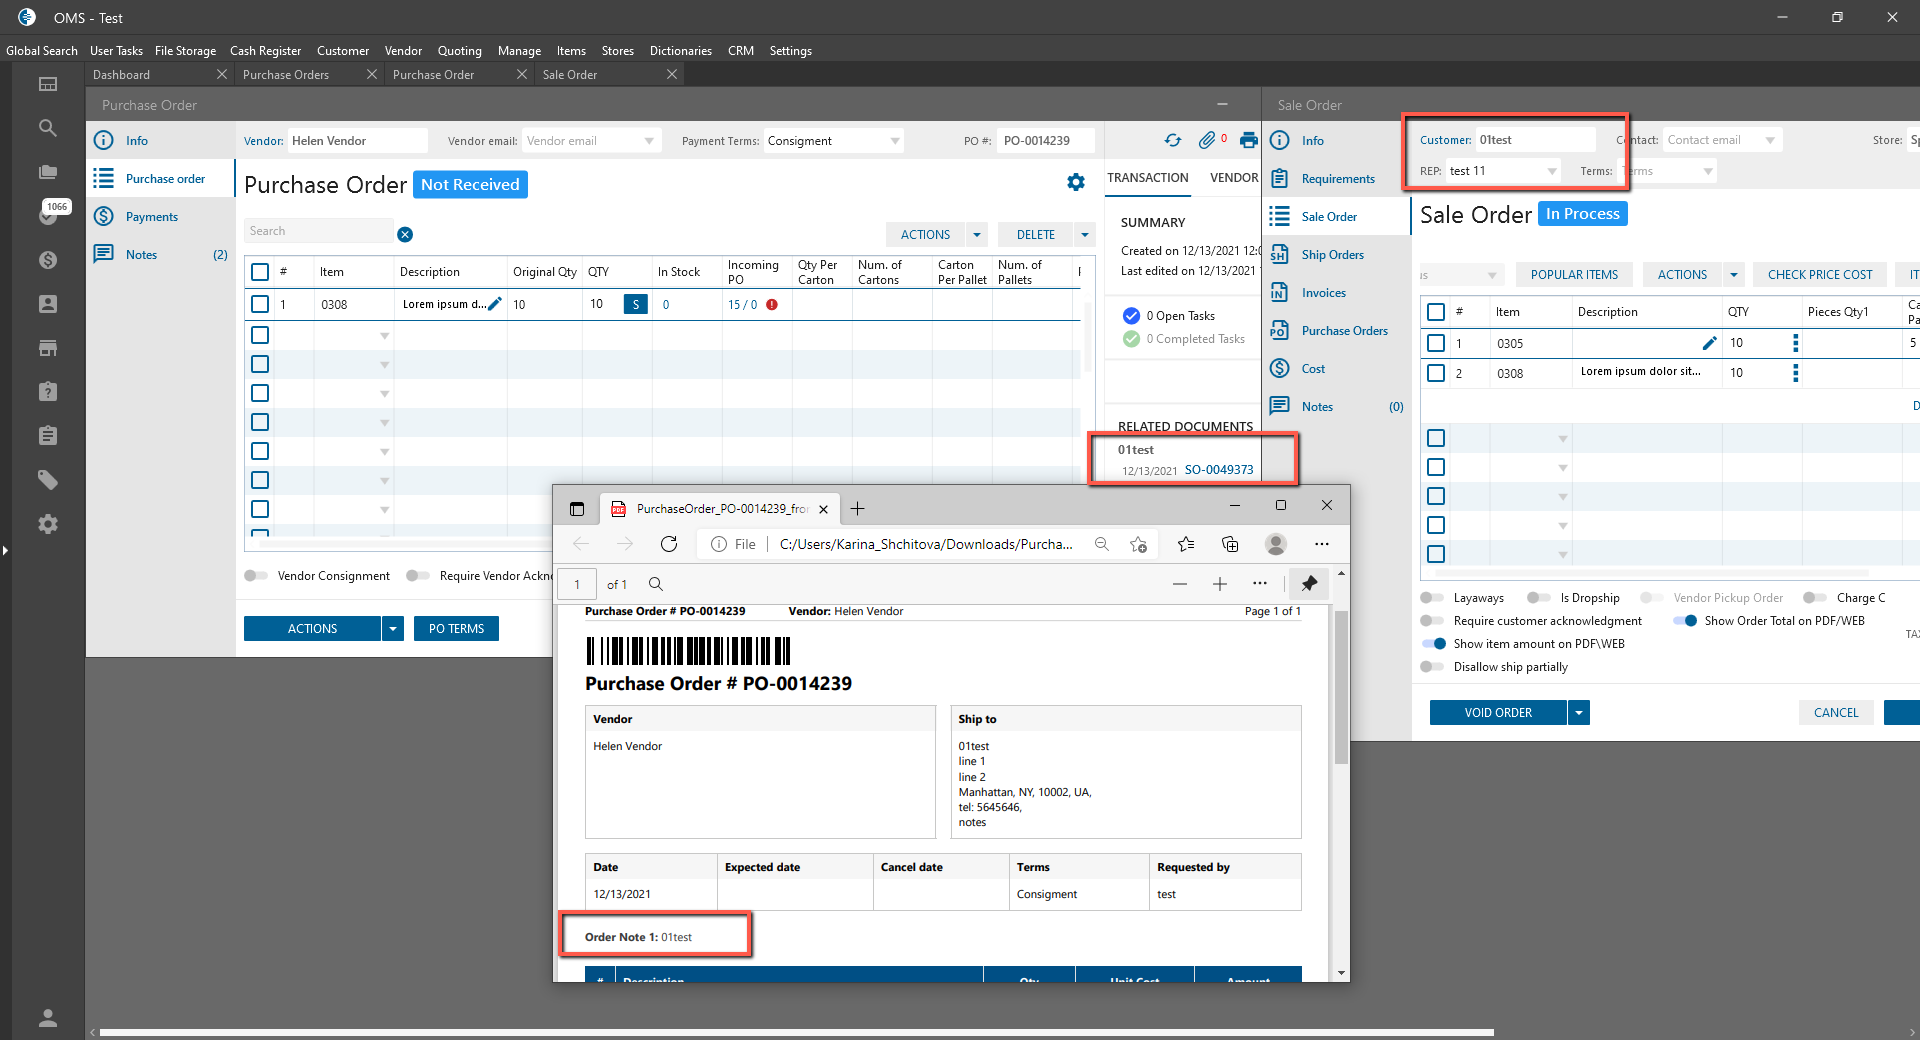This screenshot has width=1920, height=1040.
Task: Expand the Payment Terms dropdown
Action: [x=894, y=141]
